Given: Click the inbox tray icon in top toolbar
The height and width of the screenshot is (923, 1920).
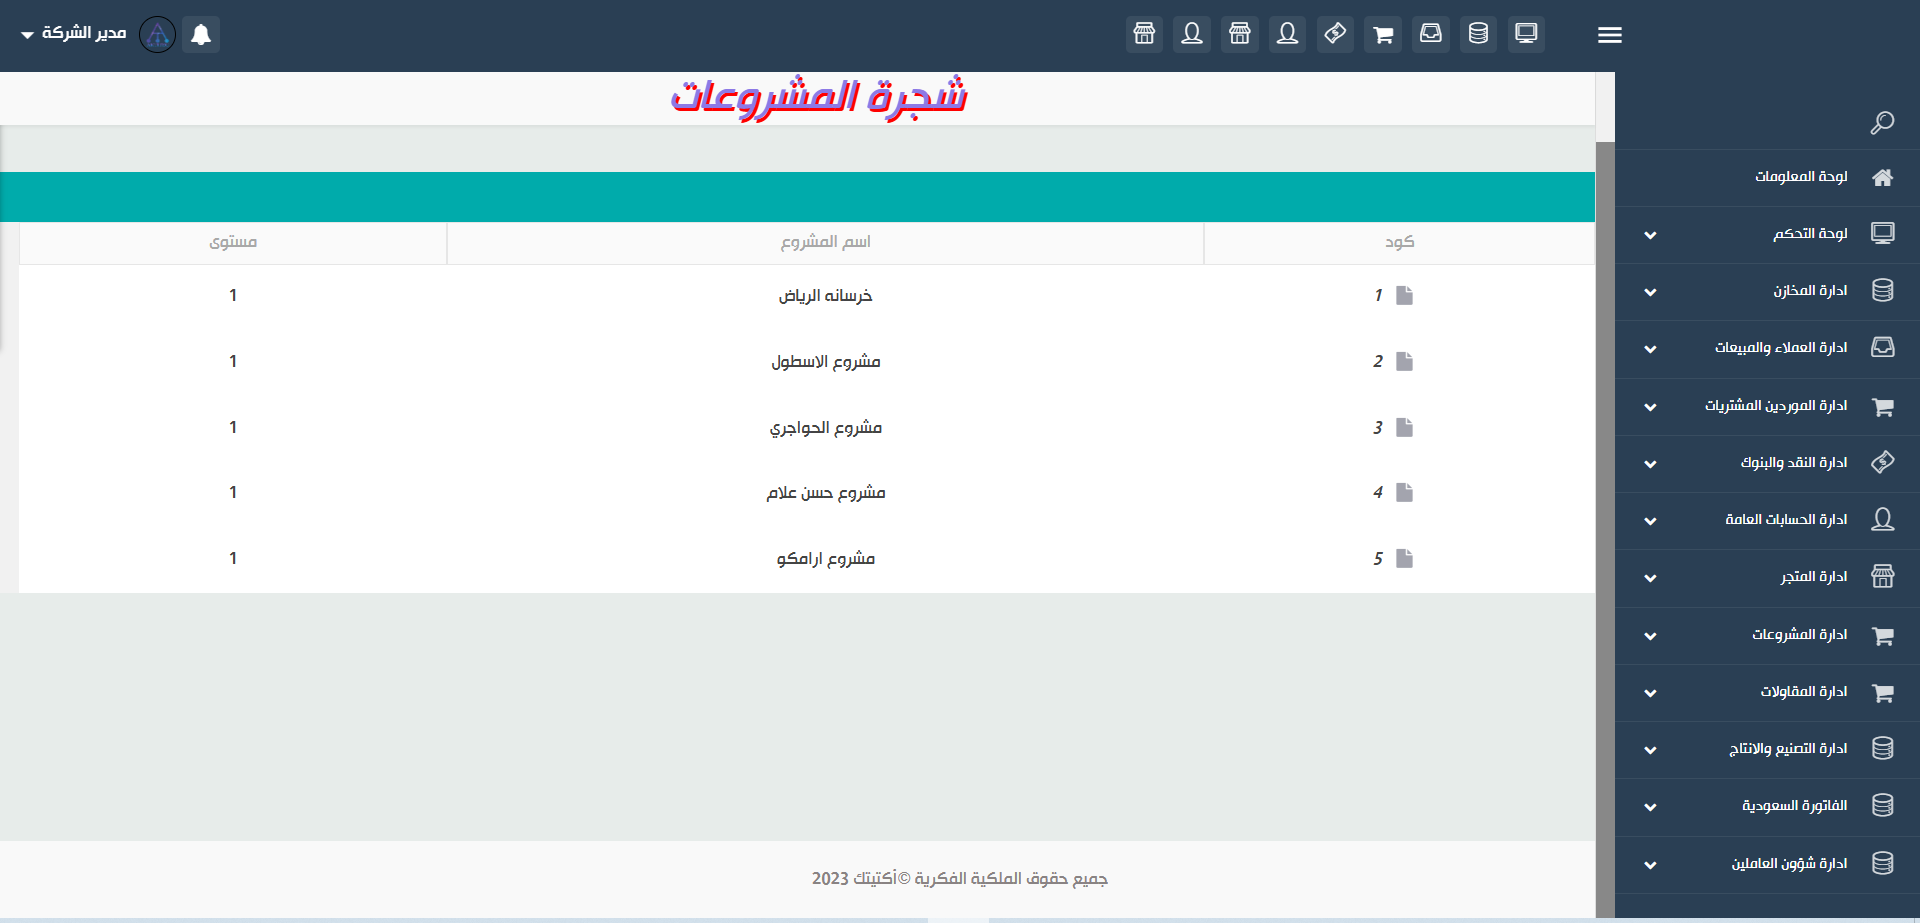Looking at the screenshot, I should 1431,34.
